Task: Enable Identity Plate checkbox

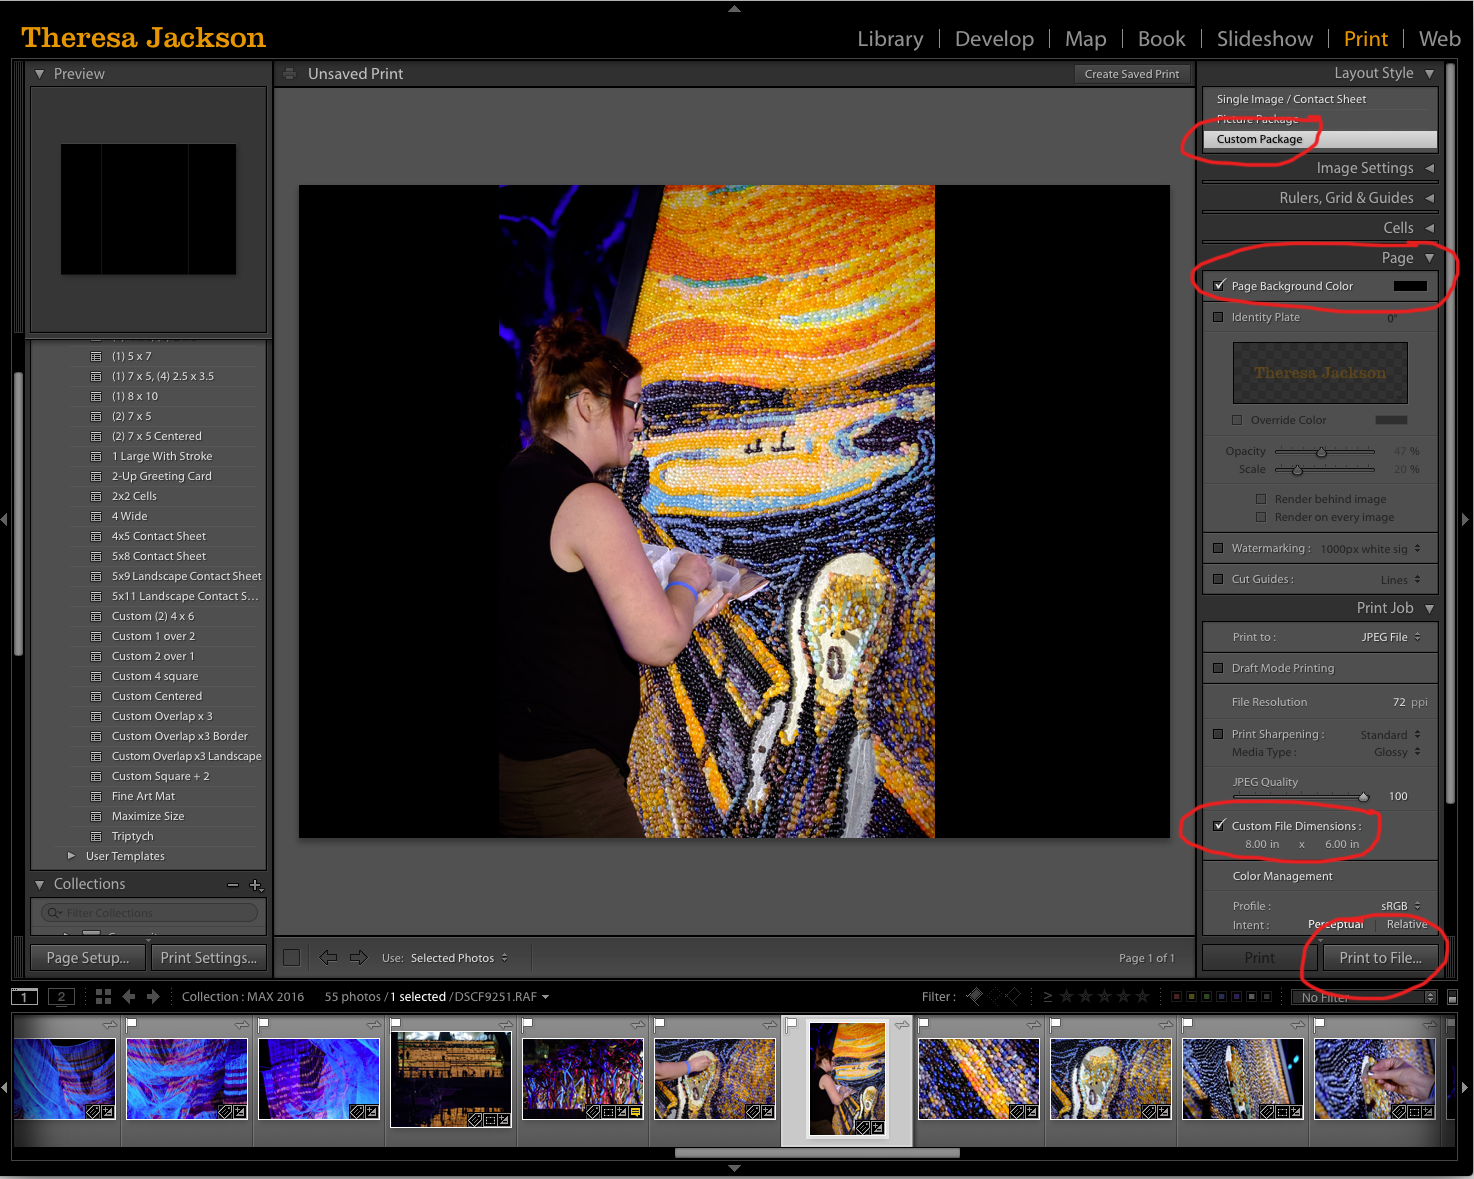Action: pos(1218,317)
